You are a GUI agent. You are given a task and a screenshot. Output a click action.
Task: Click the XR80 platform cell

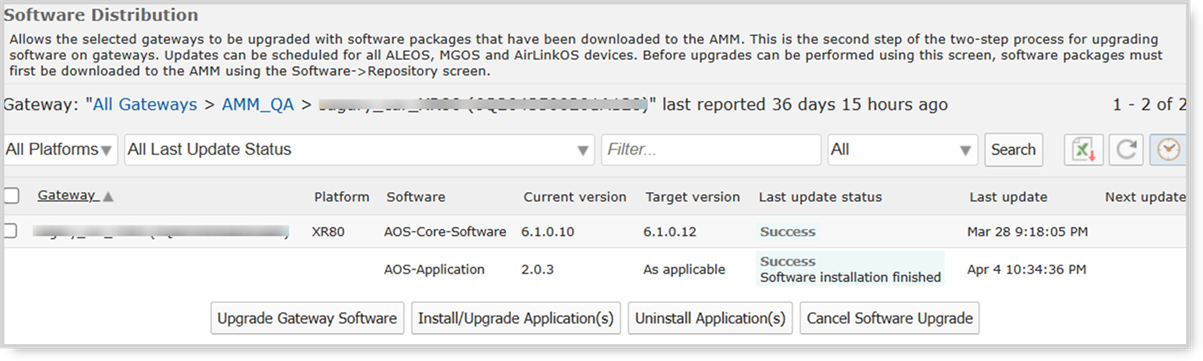tap(328, 232)
